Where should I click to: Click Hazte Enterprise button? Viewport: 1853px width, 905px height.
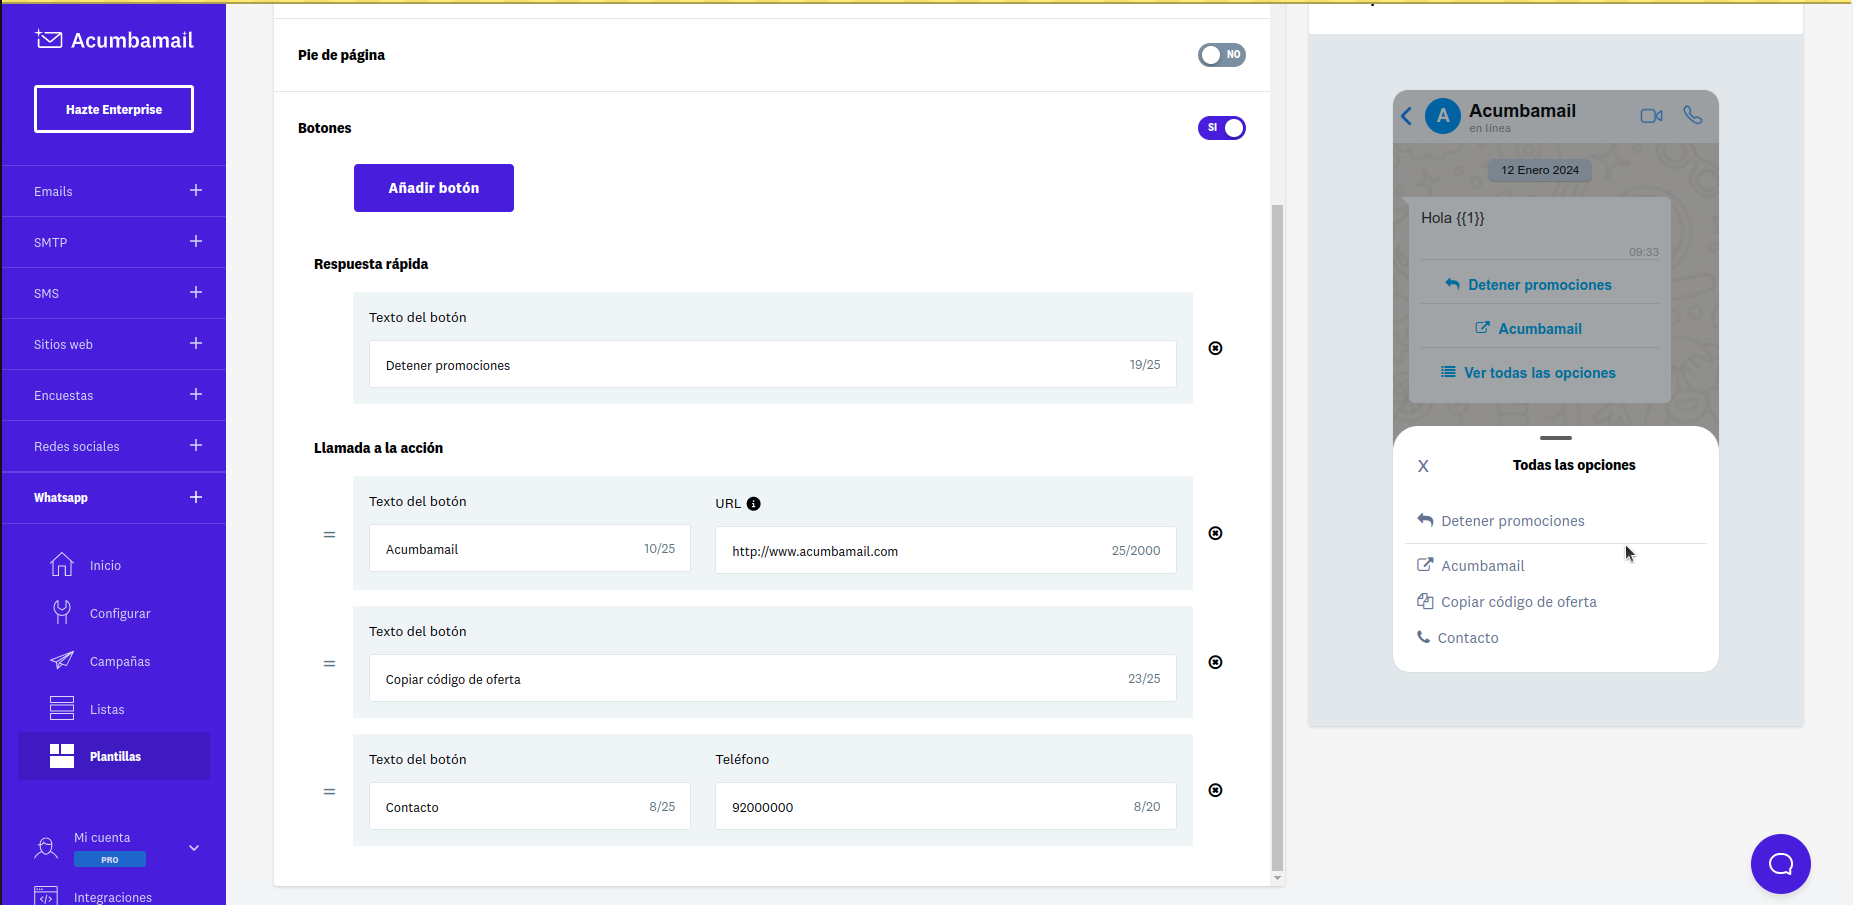tap(114, 109)
